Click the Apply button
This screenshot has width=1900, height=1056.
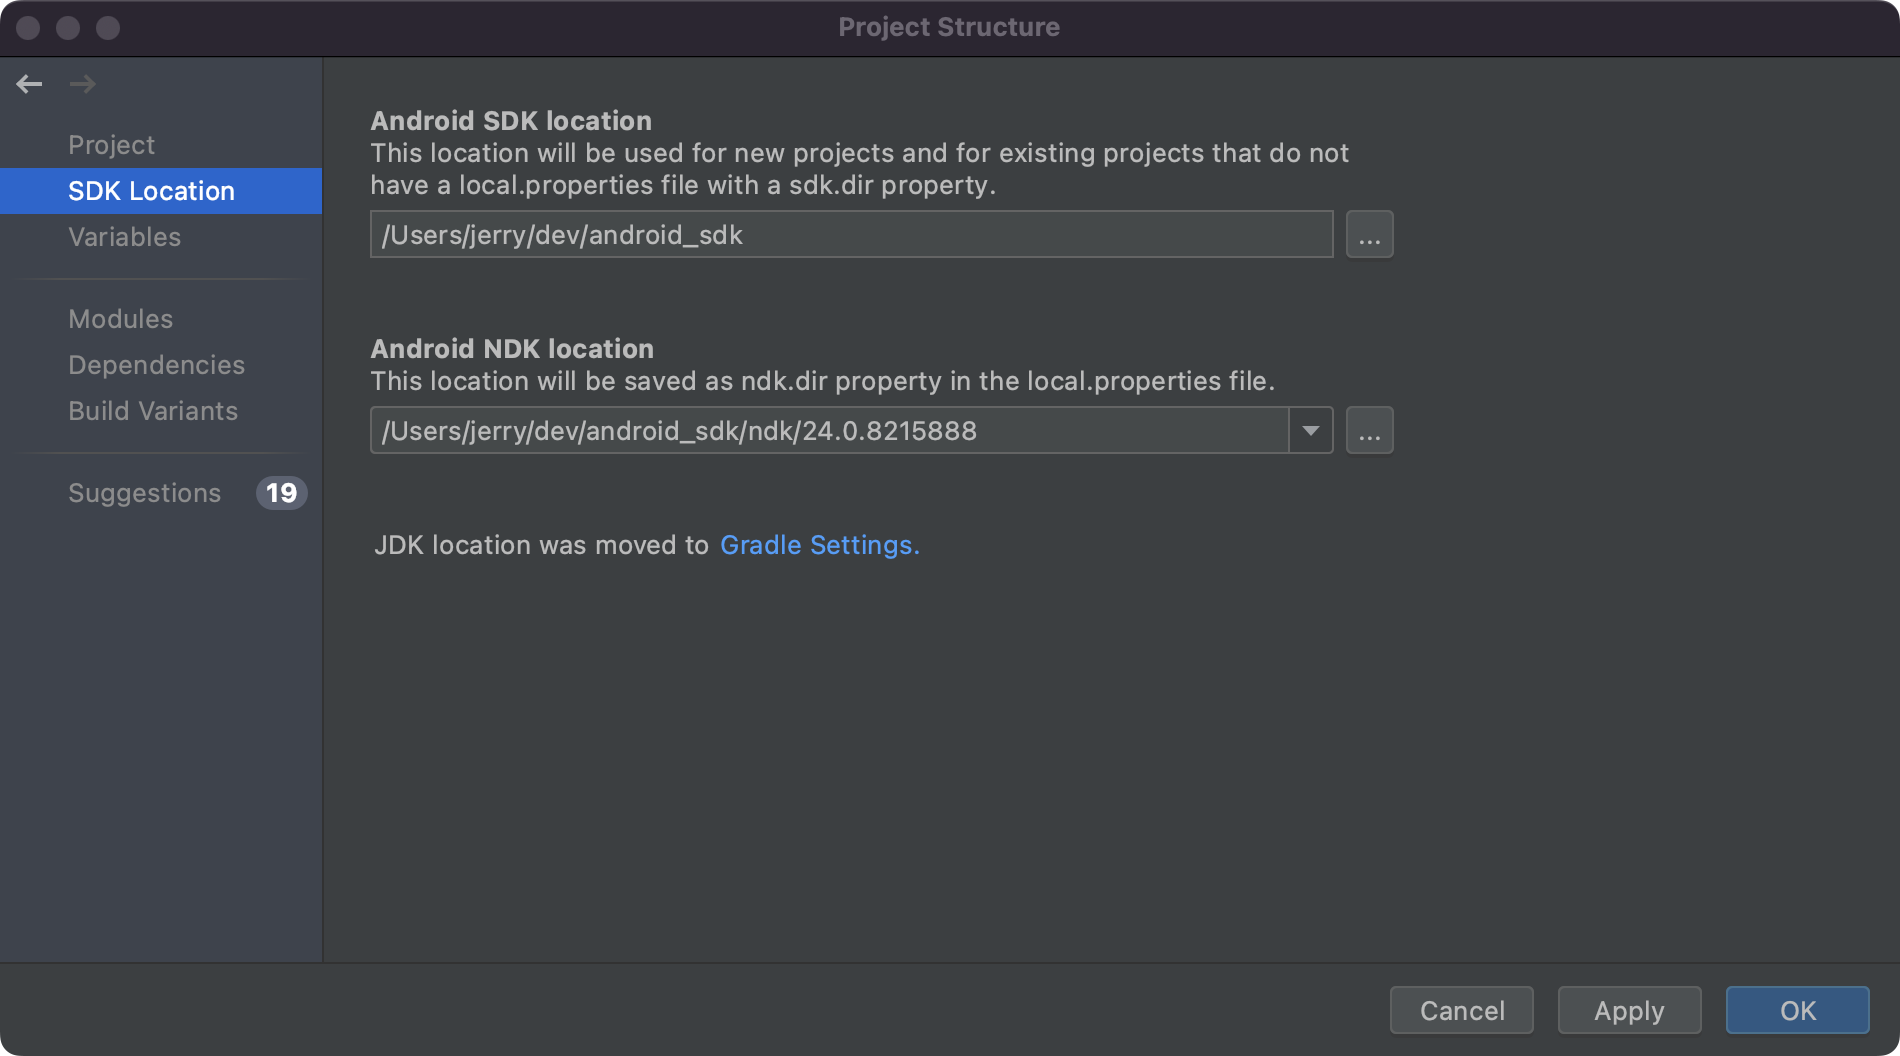[x=1628, y=1010]
